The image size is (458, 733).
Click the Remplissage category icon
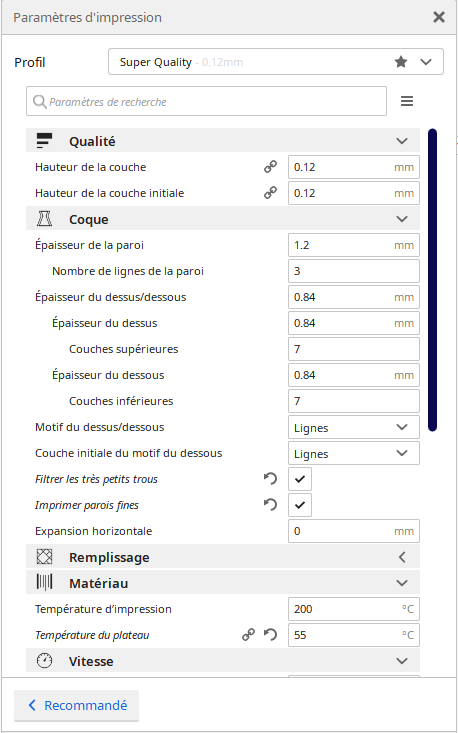click(44, 557)
